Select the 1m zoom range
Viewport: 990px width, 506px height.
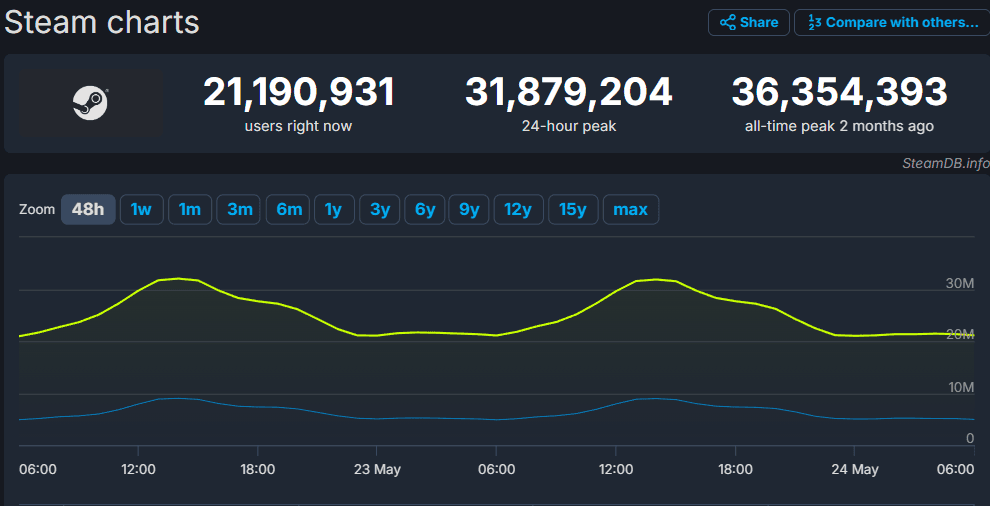[190, 209]
